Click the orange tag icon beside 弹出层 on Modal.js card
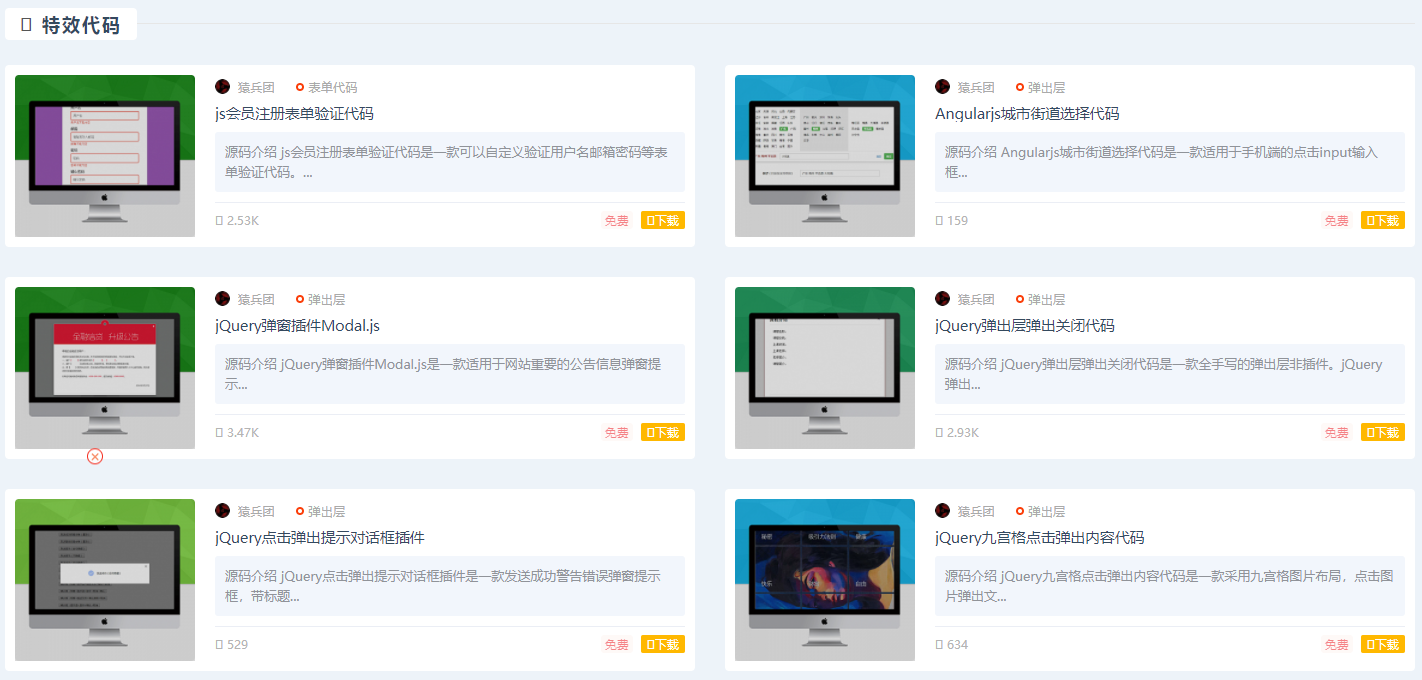Screen dimensions: 1422x680 [x=300, y=299]
